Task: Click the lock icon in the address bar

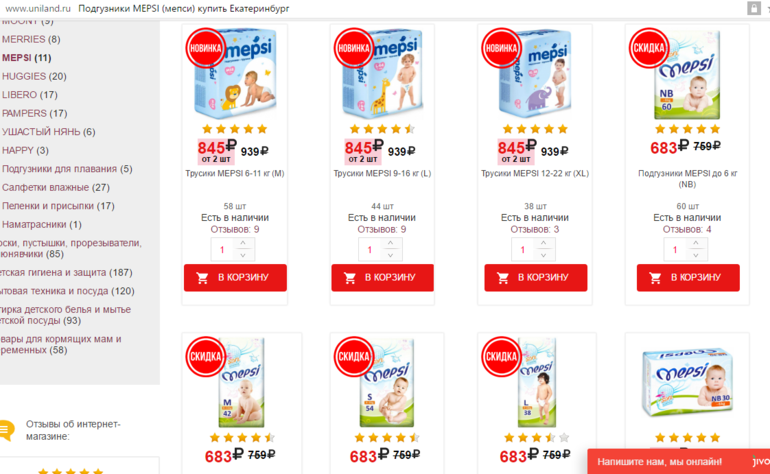Action: click(x=753, y=8)
